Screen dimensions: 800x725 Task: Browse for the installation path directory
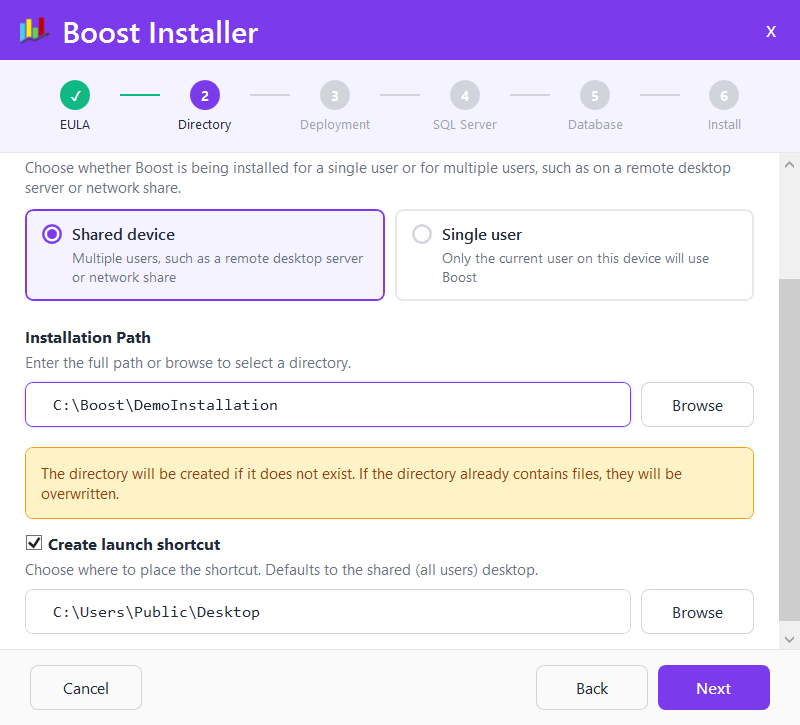[697, 405]
